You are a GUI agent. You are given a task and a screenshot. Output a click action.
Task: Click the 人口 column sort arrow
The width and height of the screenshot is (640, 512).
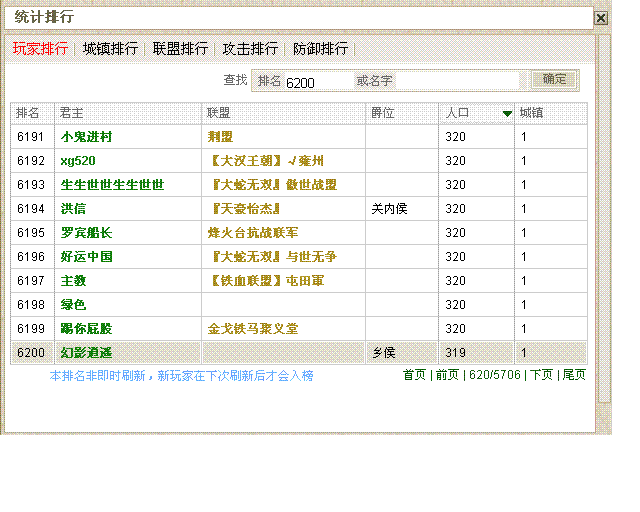(507, 114)
